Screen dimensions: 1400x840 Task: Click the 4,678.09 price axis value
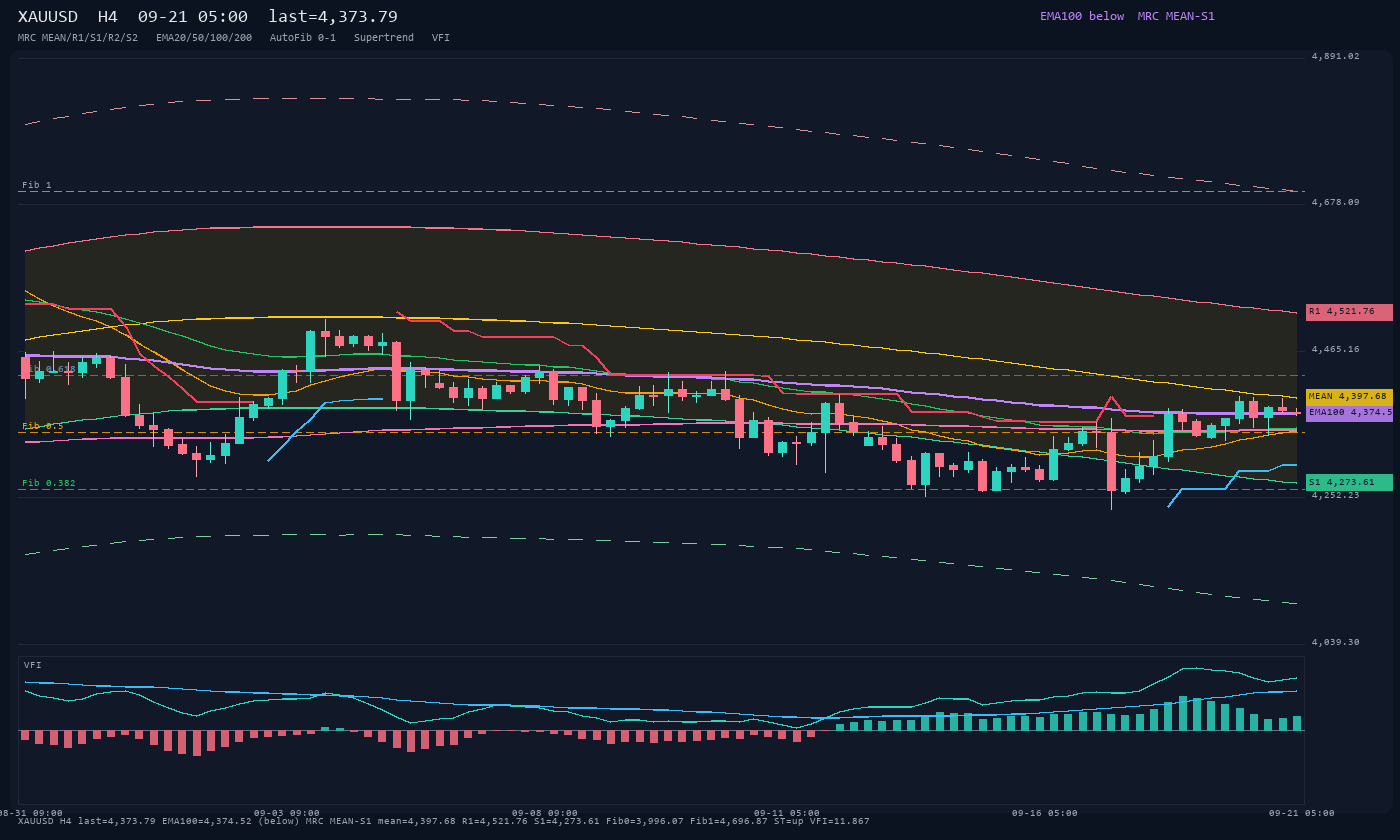pyautogui.click(x=1336, y=202)
